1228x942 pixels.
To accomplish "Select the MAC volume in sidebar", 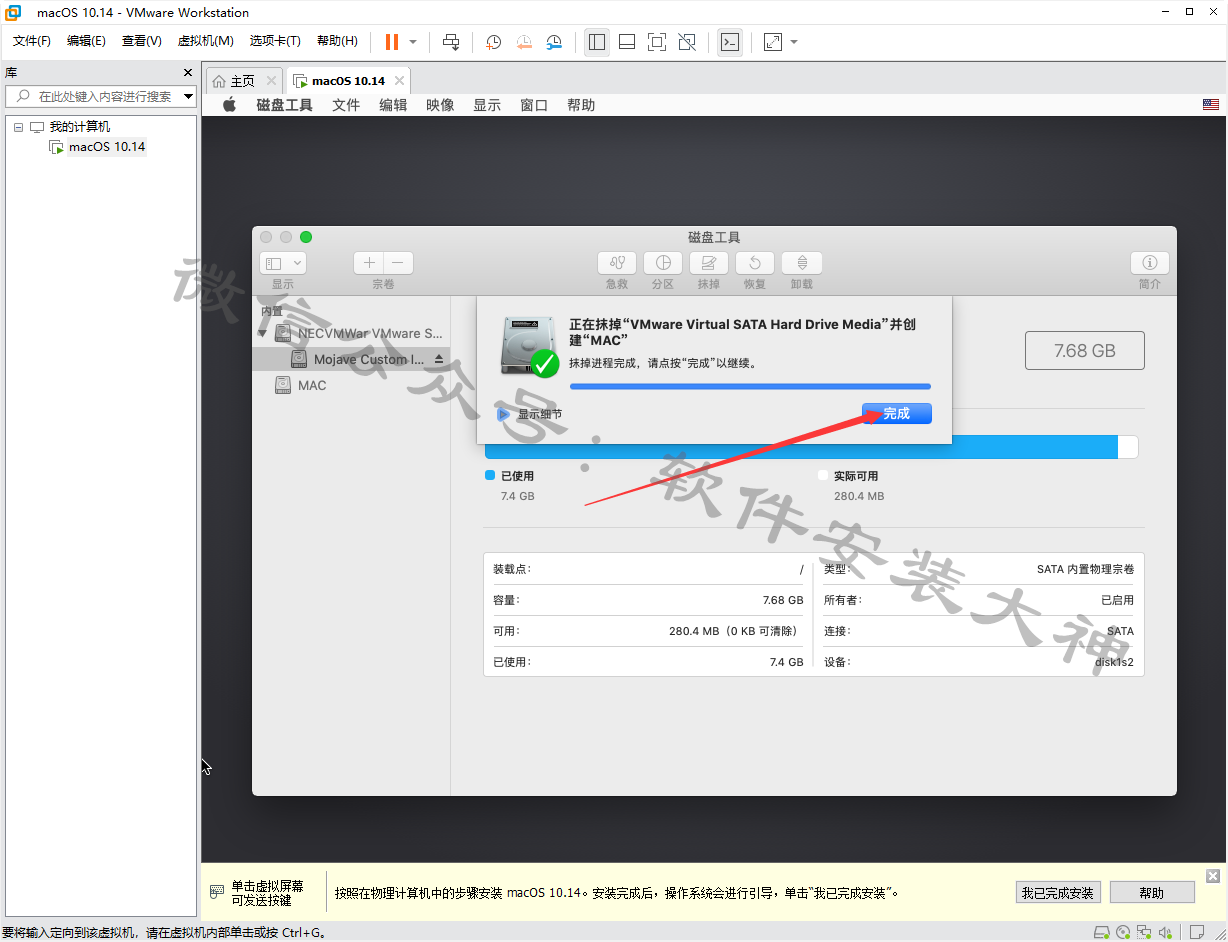I will 312,385.
